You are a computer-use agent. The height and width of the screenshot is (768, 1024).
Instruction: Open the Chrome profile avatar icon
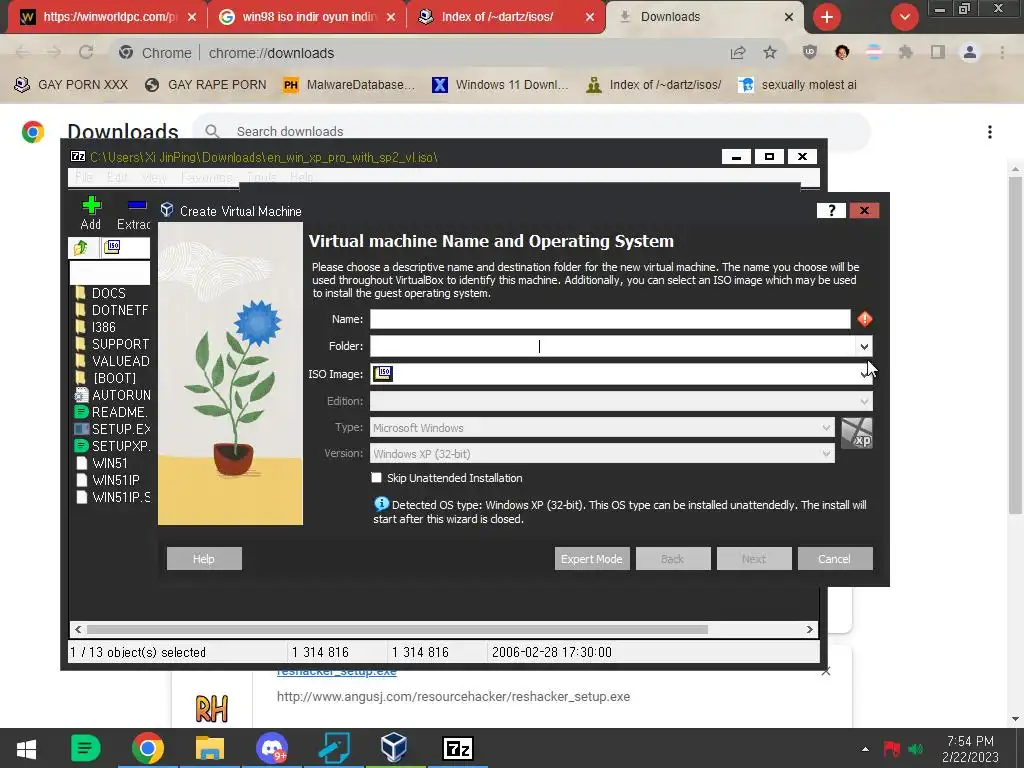click(x=970, y=52)
